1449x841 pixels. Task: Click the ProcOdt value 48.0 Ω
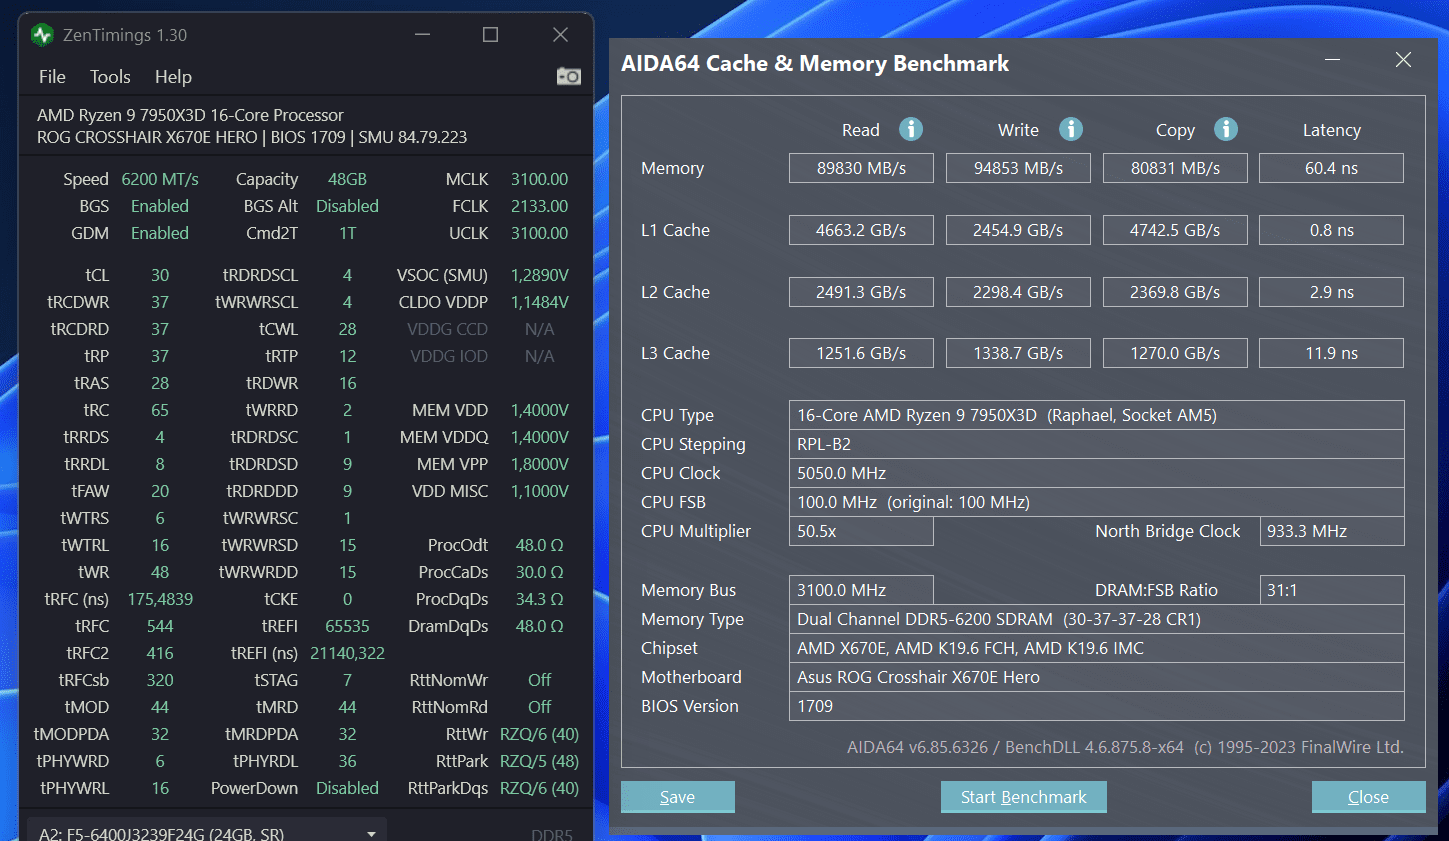[539, 545]
